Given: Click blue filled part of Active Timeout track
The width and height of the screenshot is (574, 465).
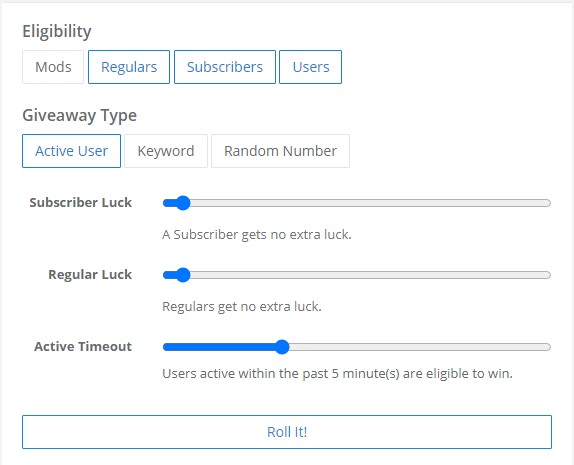Looking at the screenshot, I should [x=219, y=347].
